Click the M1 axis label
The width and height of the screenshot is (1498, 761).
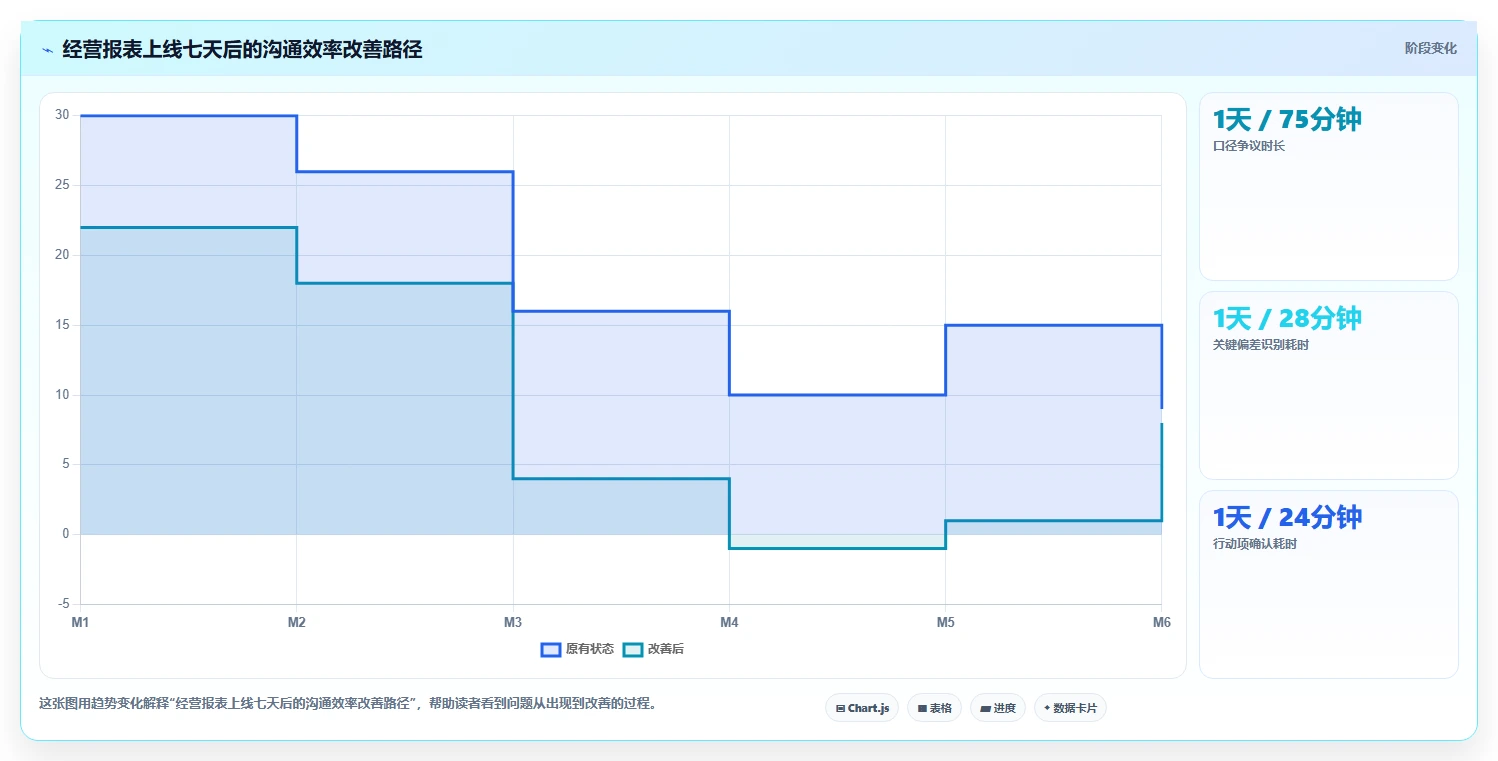[x=80, y=623]
